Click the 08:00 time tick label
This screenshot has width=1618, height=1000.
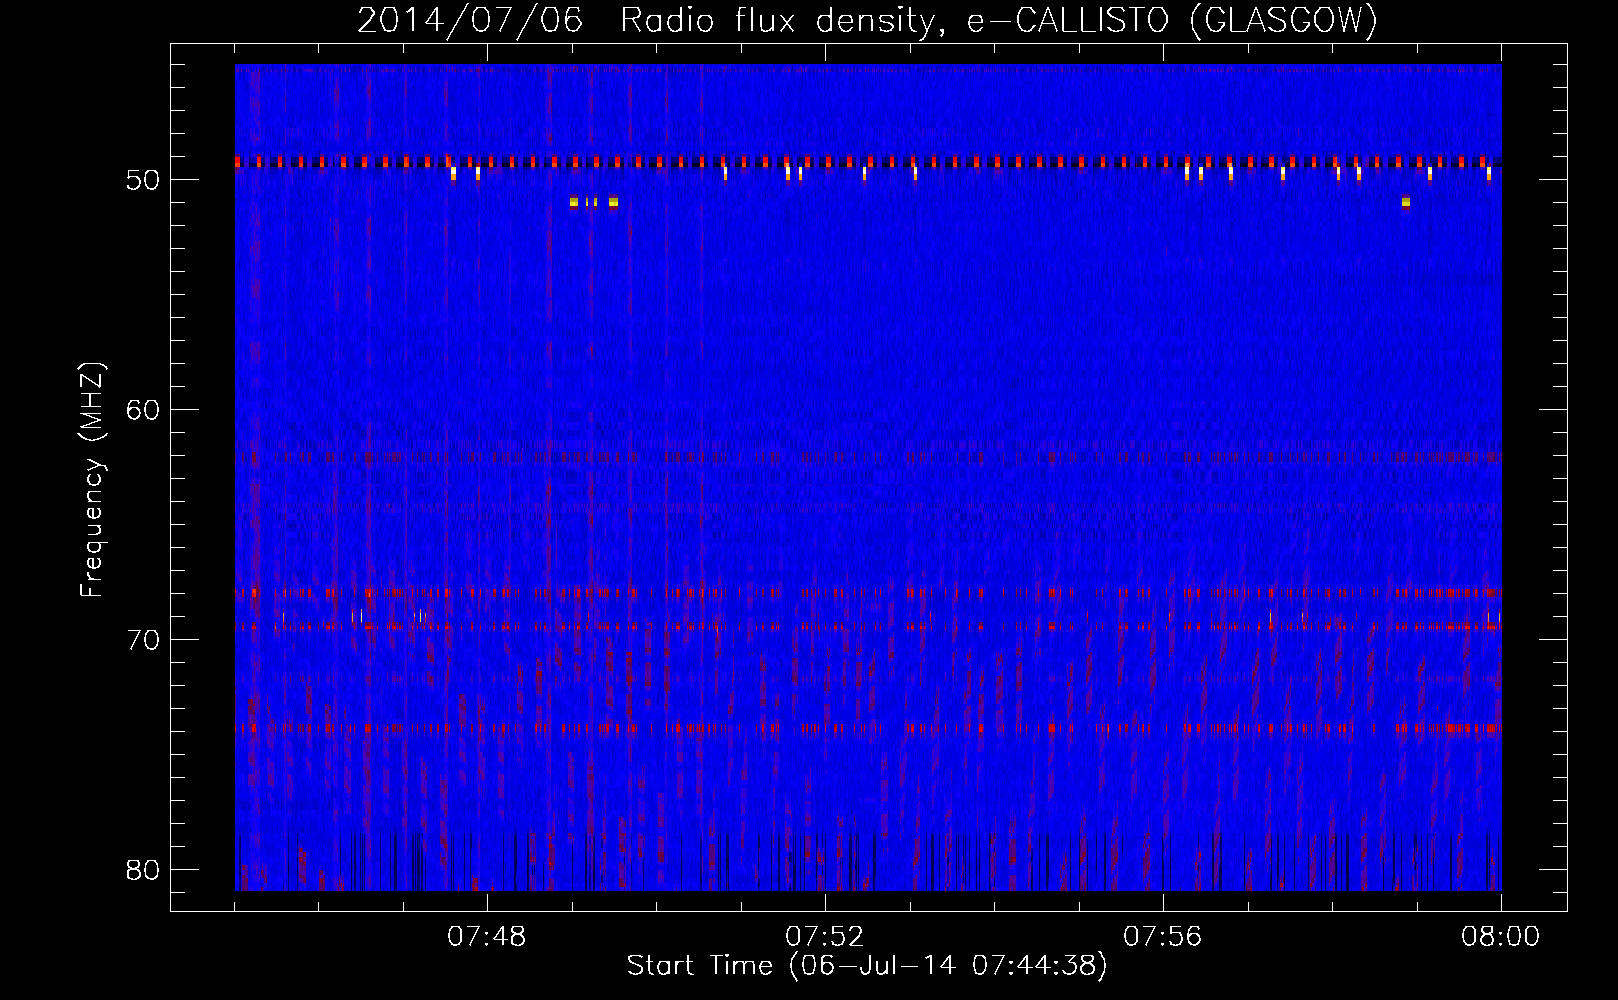1501,937
